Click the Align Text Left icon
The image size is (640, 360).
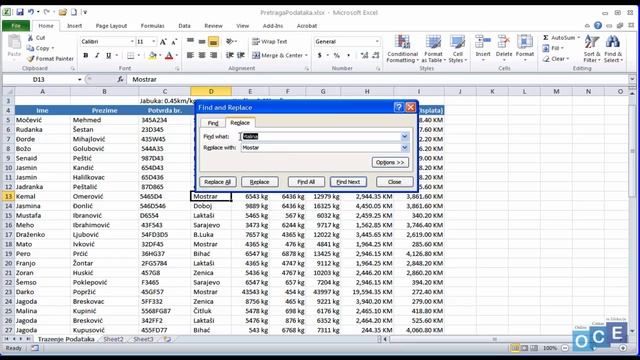tap(191, 56)
